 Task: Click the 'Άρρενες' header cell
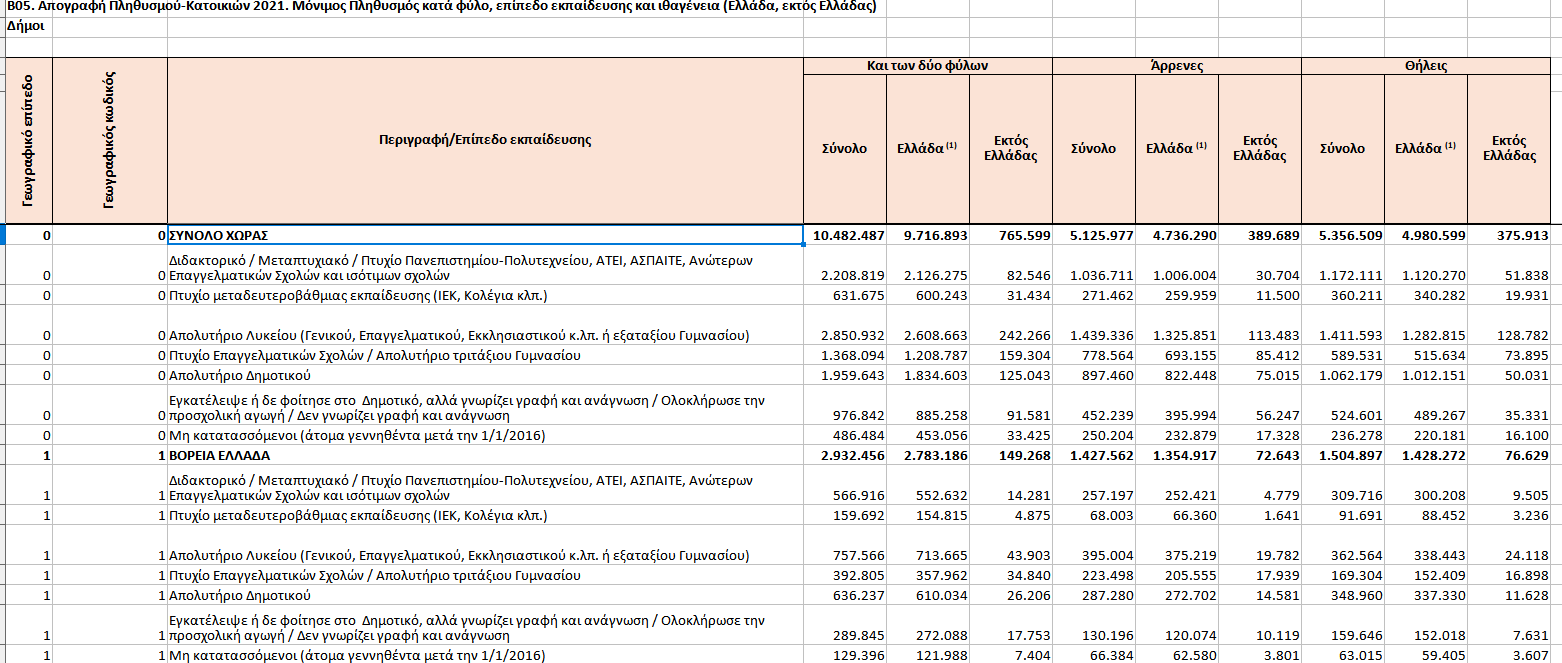(1176, 66)
